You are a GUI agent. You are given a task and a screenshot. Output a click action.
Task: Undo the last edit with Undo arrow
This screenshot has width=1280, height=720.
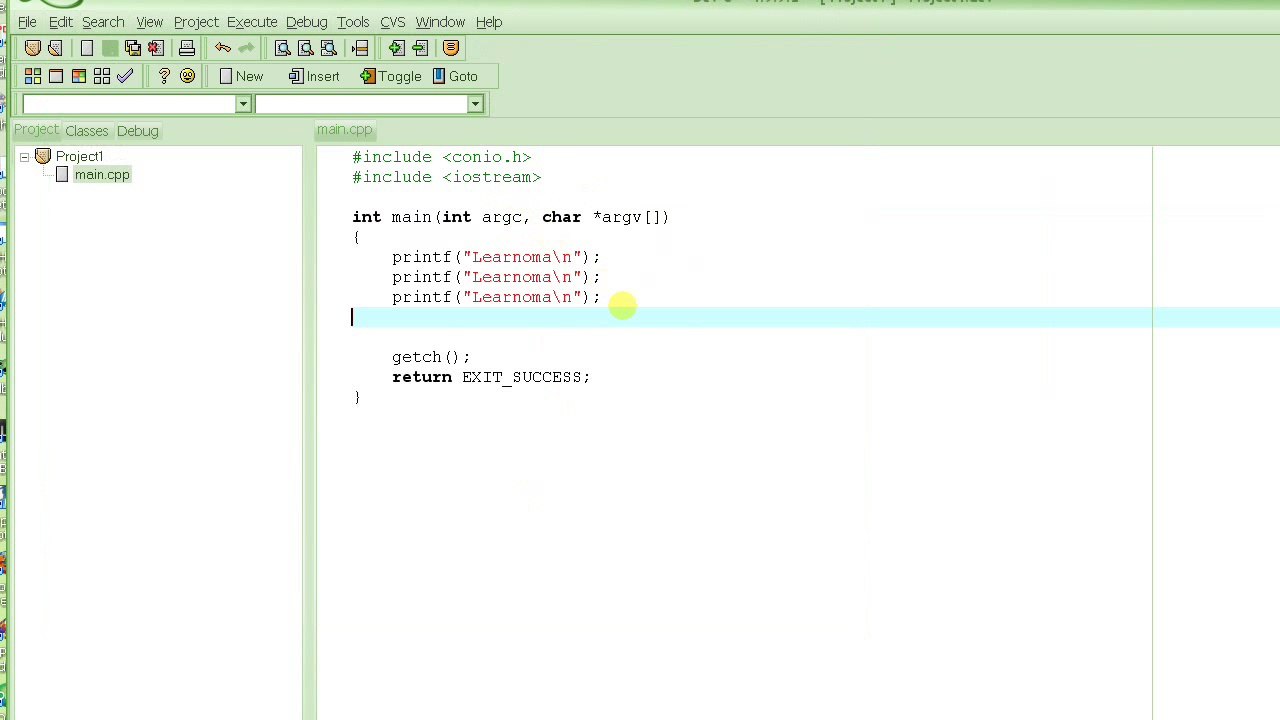tap(223, 48)
